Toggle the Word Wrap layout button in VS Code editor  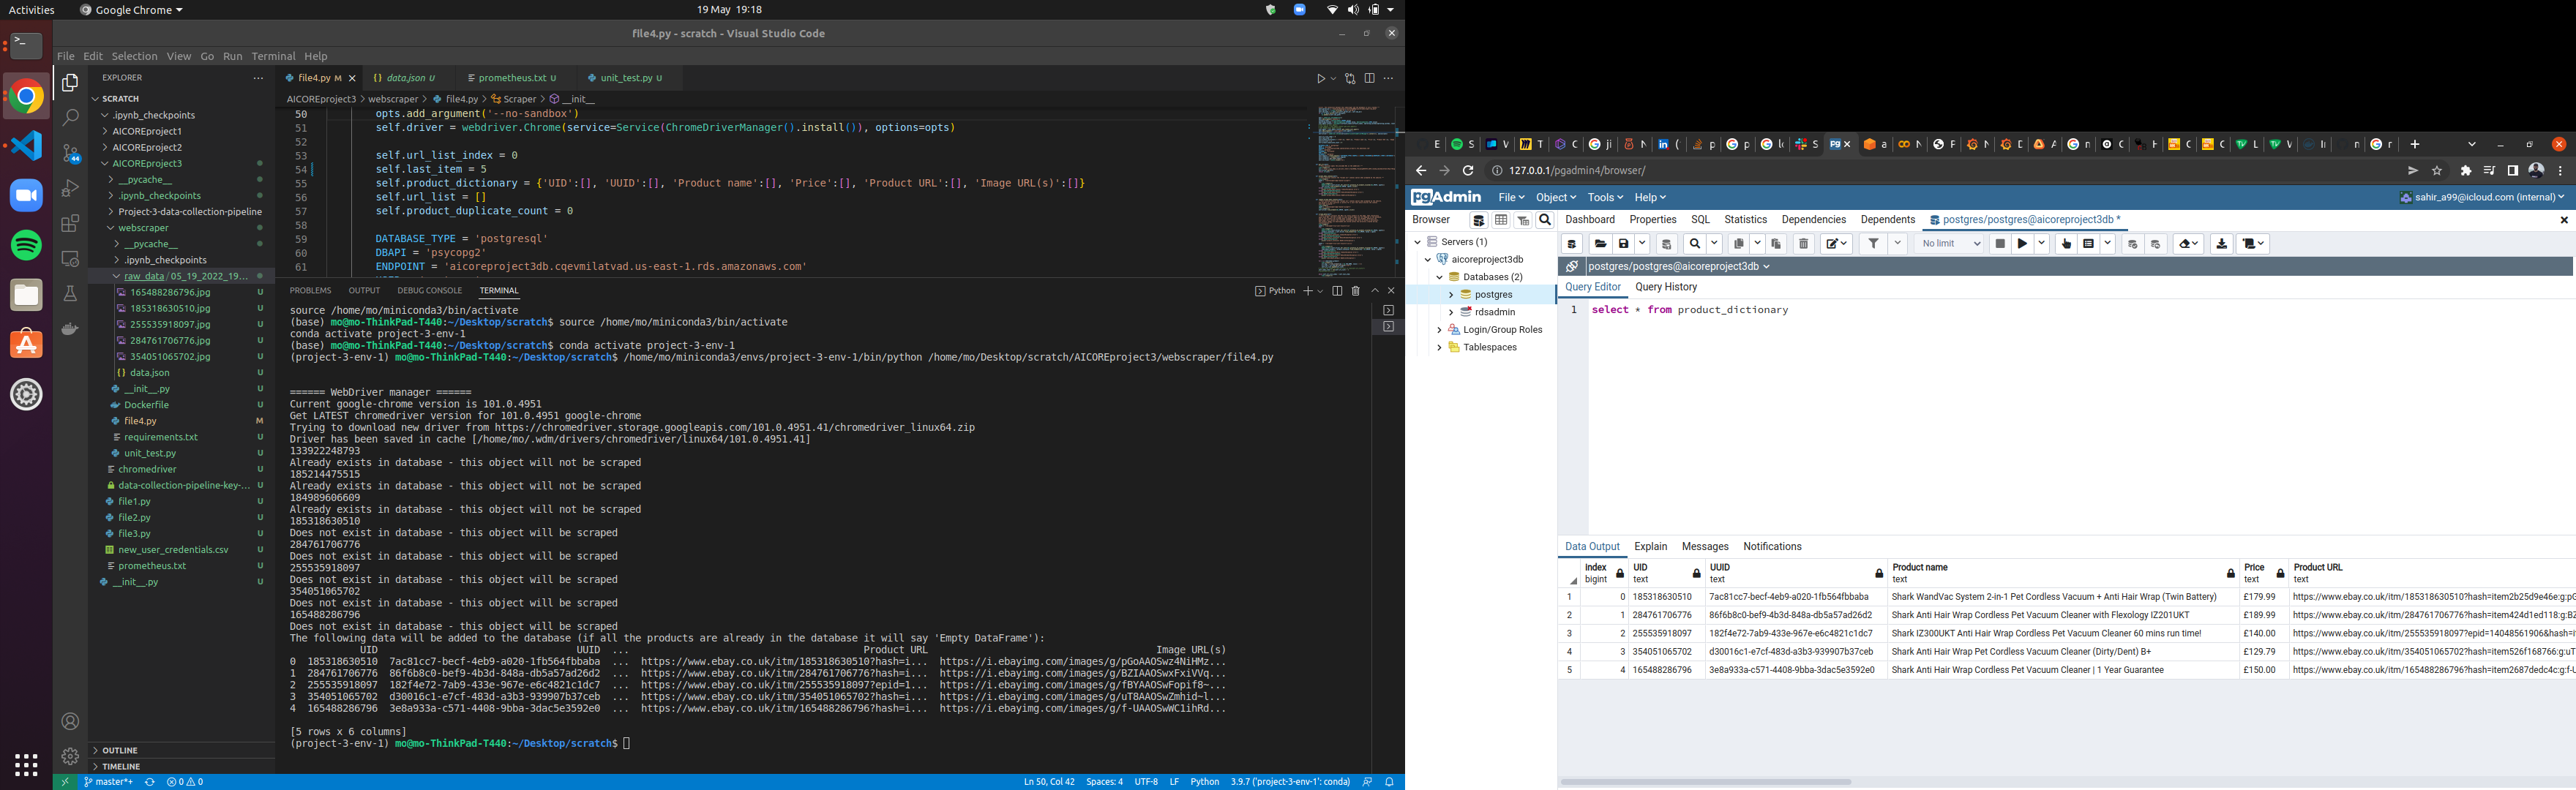pyautogui.click(x=1369, y=78)
